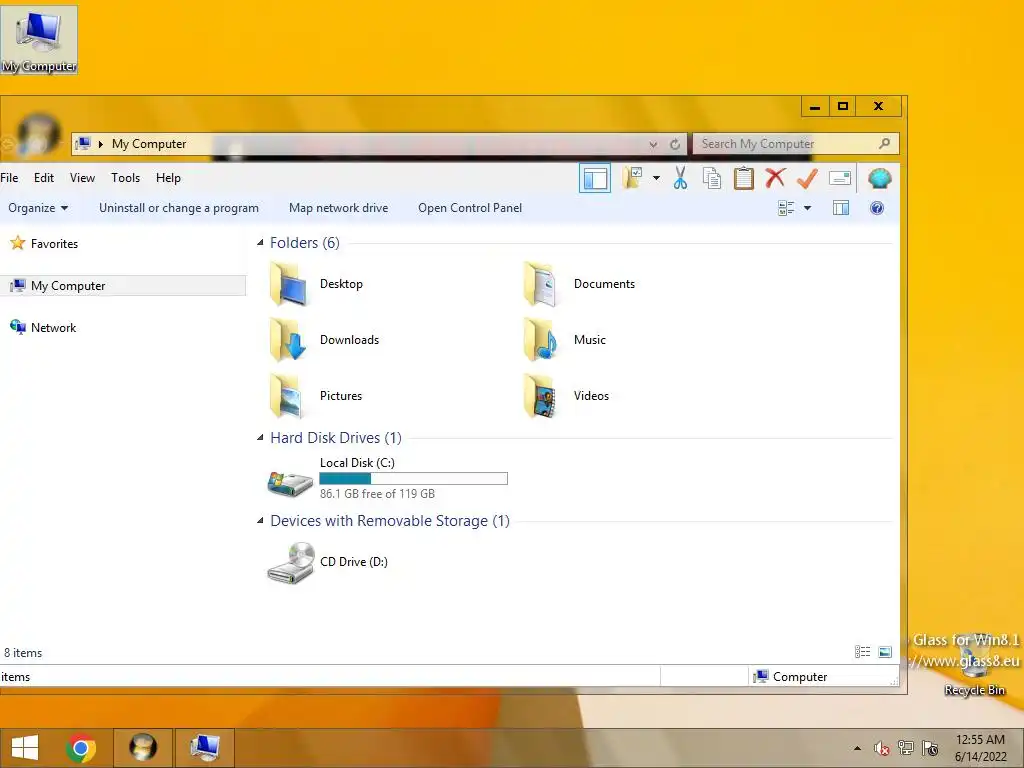Open the teal shell settings icon
This screenshot has width=1024, height=768.
[880, 178]
